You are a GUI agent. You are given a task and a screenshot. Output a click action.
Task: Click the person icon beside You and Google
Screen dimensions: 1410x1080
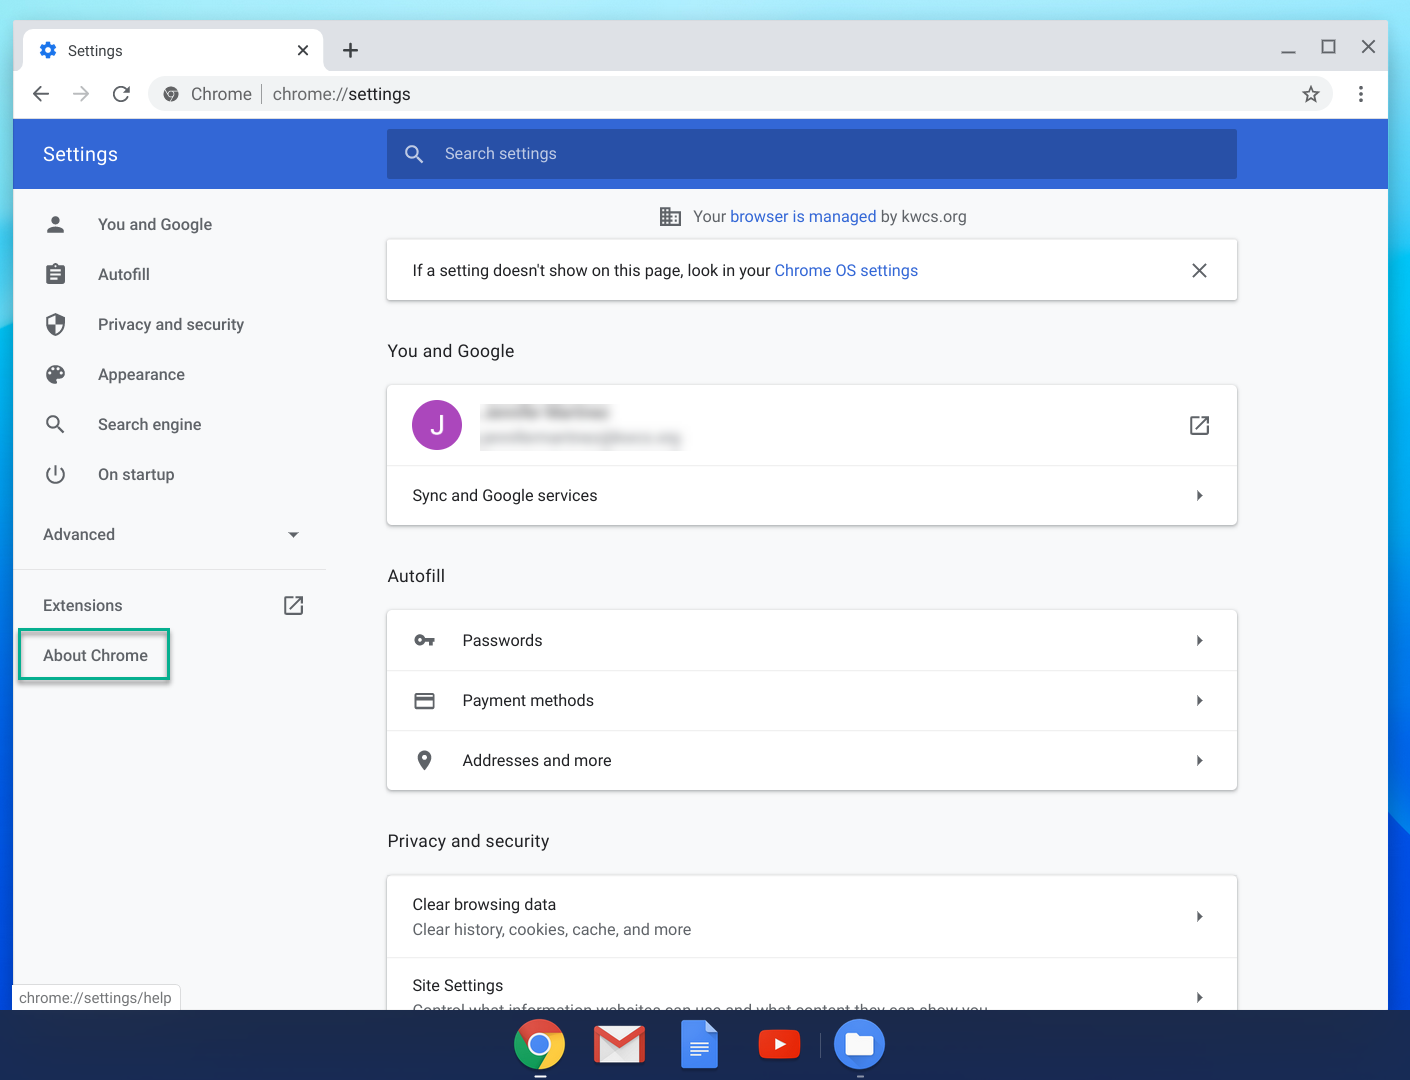pyautogui.click(x=56, y=224)
